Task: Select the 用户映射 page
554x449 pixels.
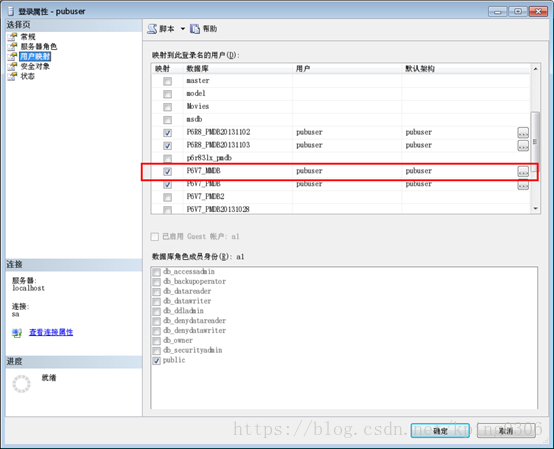Action: [x=35, y=57]
